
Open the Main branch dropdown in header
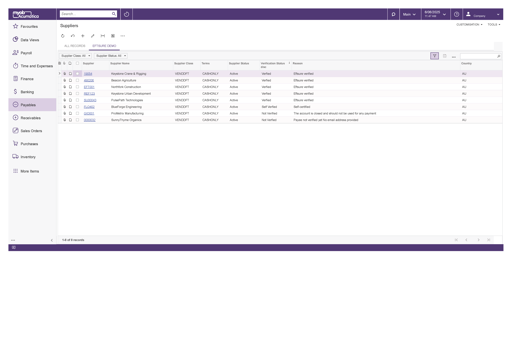click(x=409, y=14)
